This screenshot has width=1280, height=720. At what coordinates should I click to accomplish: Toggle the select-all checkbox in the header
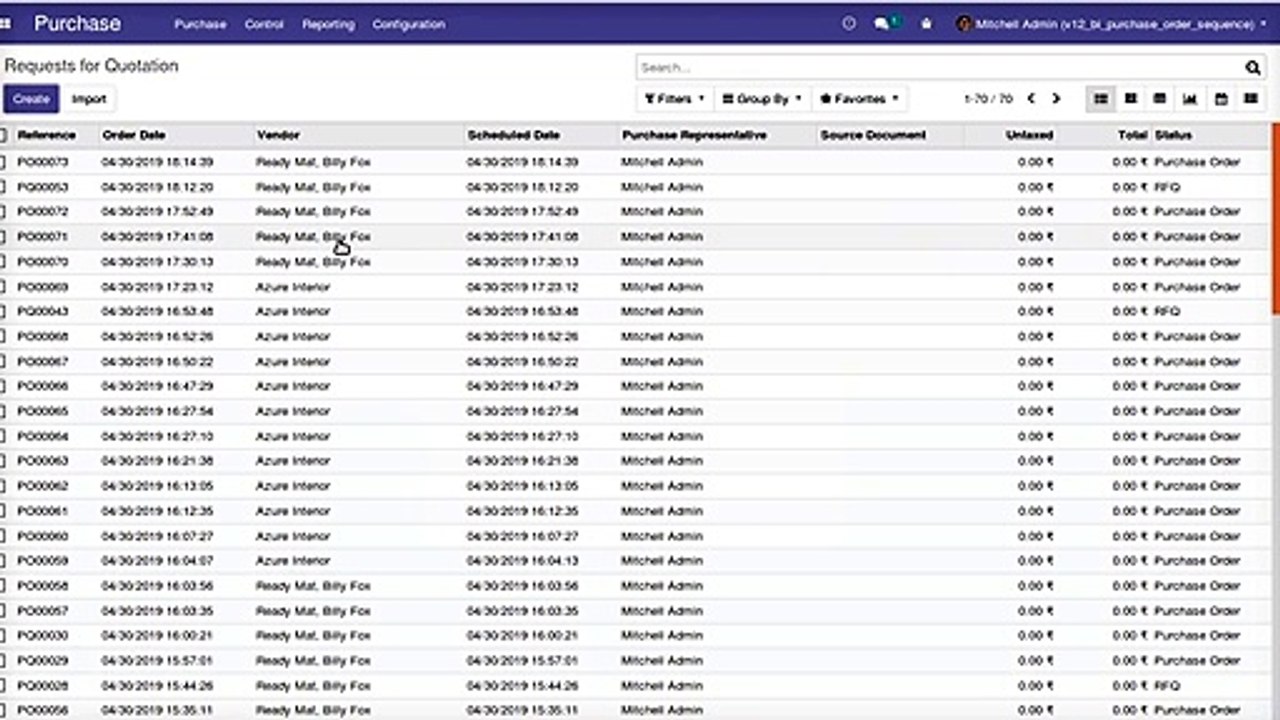point(3,135)
